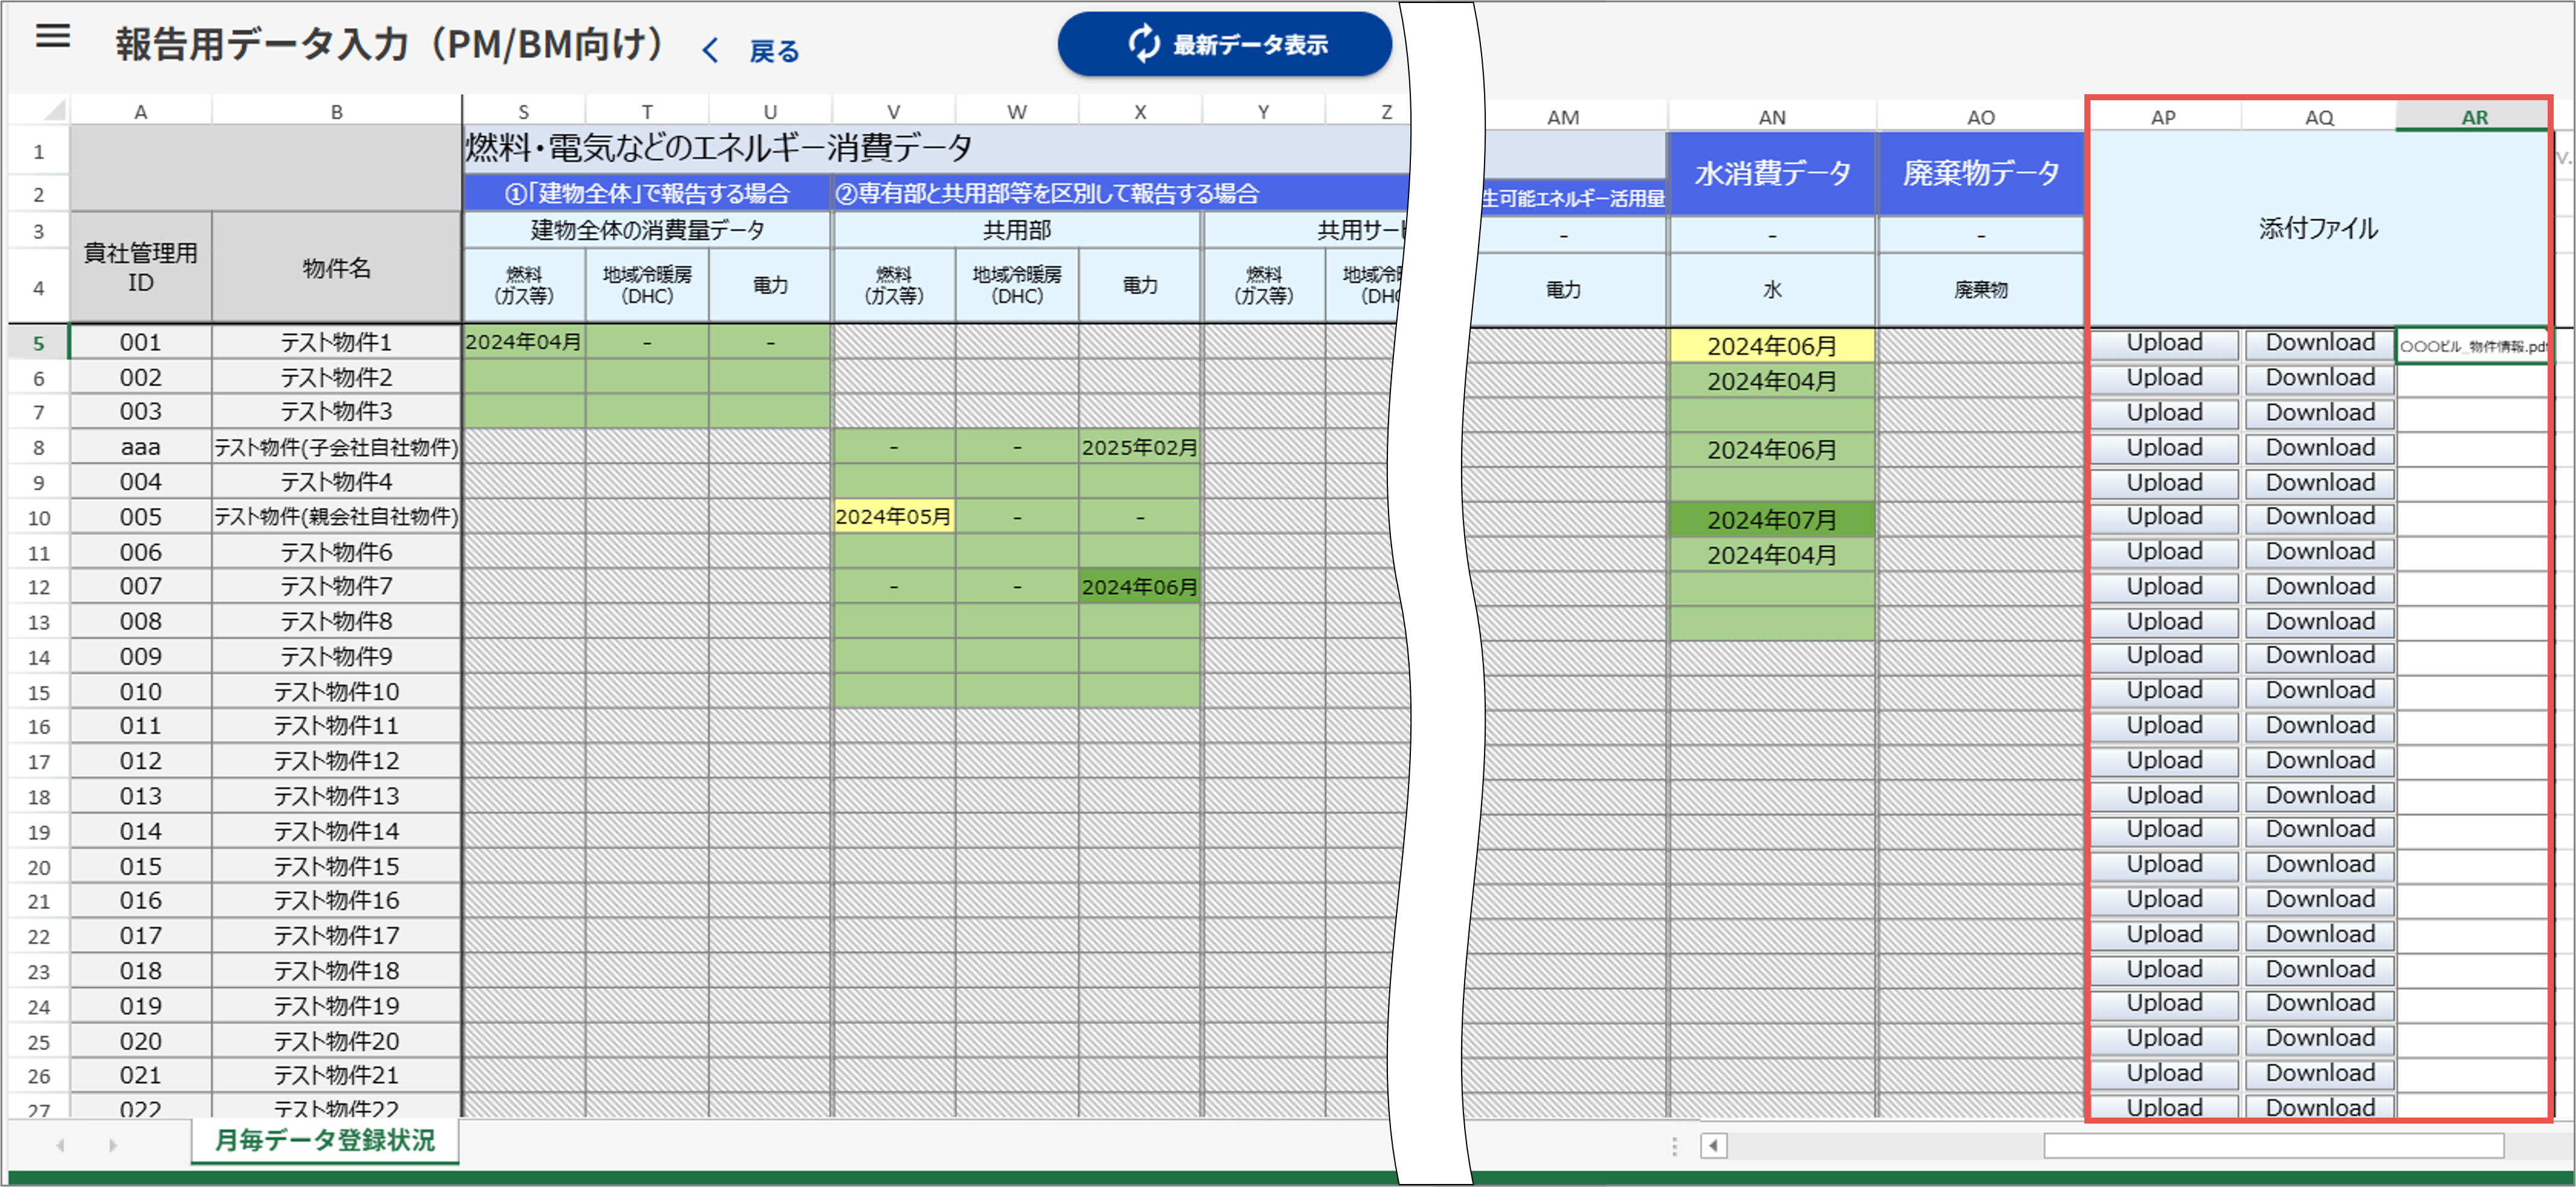The height and width of the screenshot is (1187, 2576).
Task: Select the 月毎データ登録状況 sheet tab
Action: [325, 1141]
